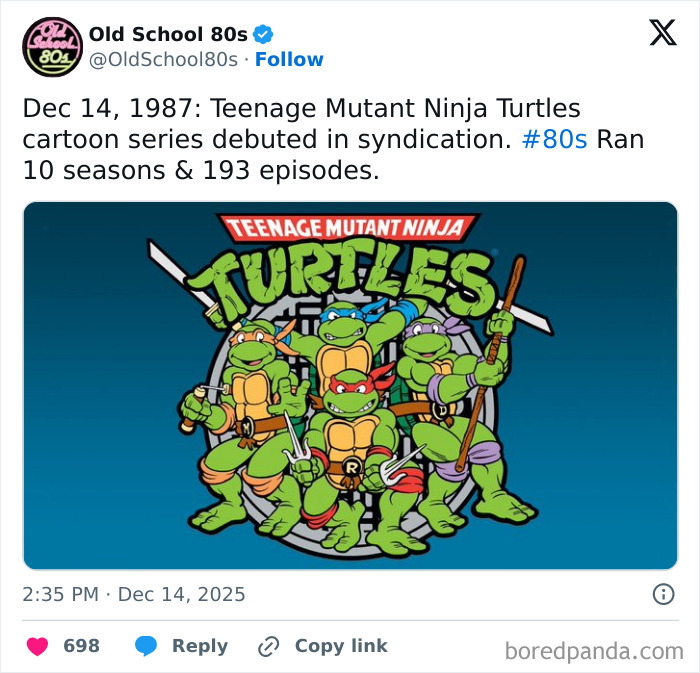Click the Old School 80s profile avatar

tap(53, 46)
